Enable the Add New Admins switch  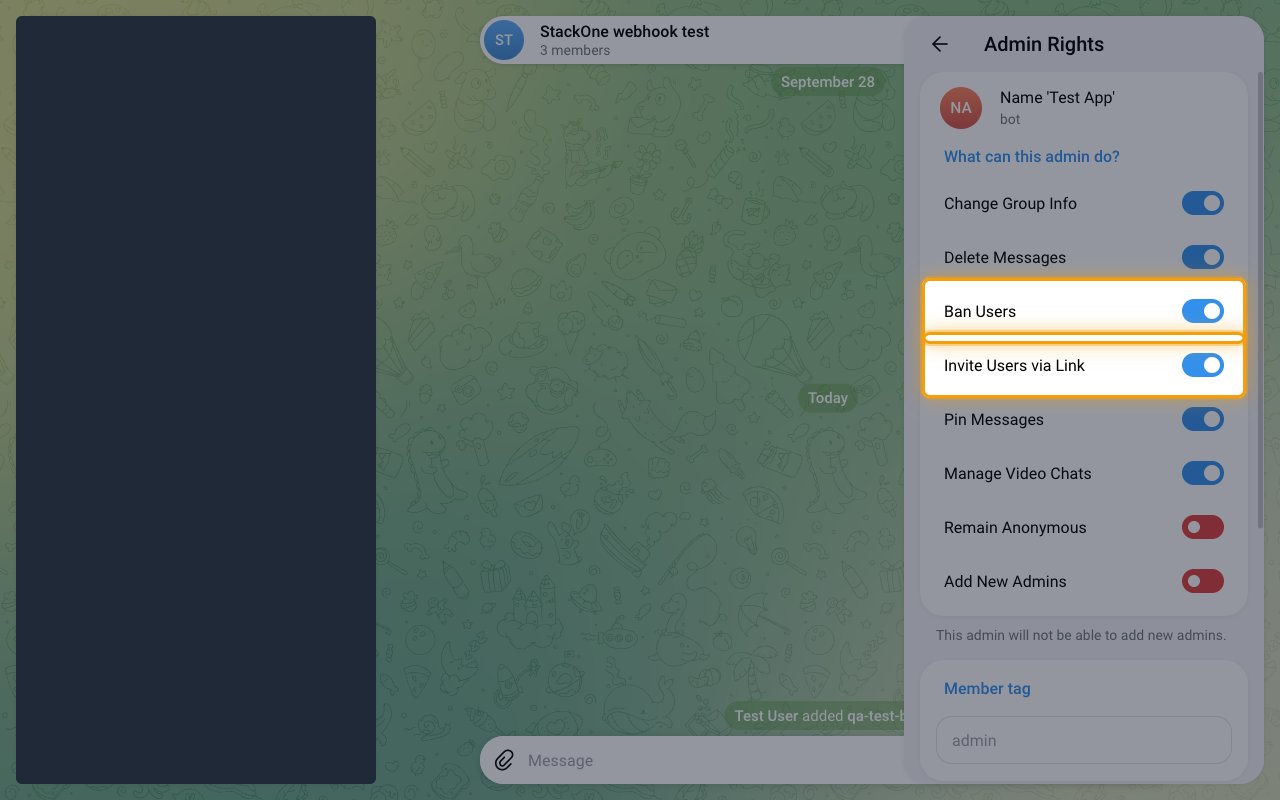(1203, 581)
